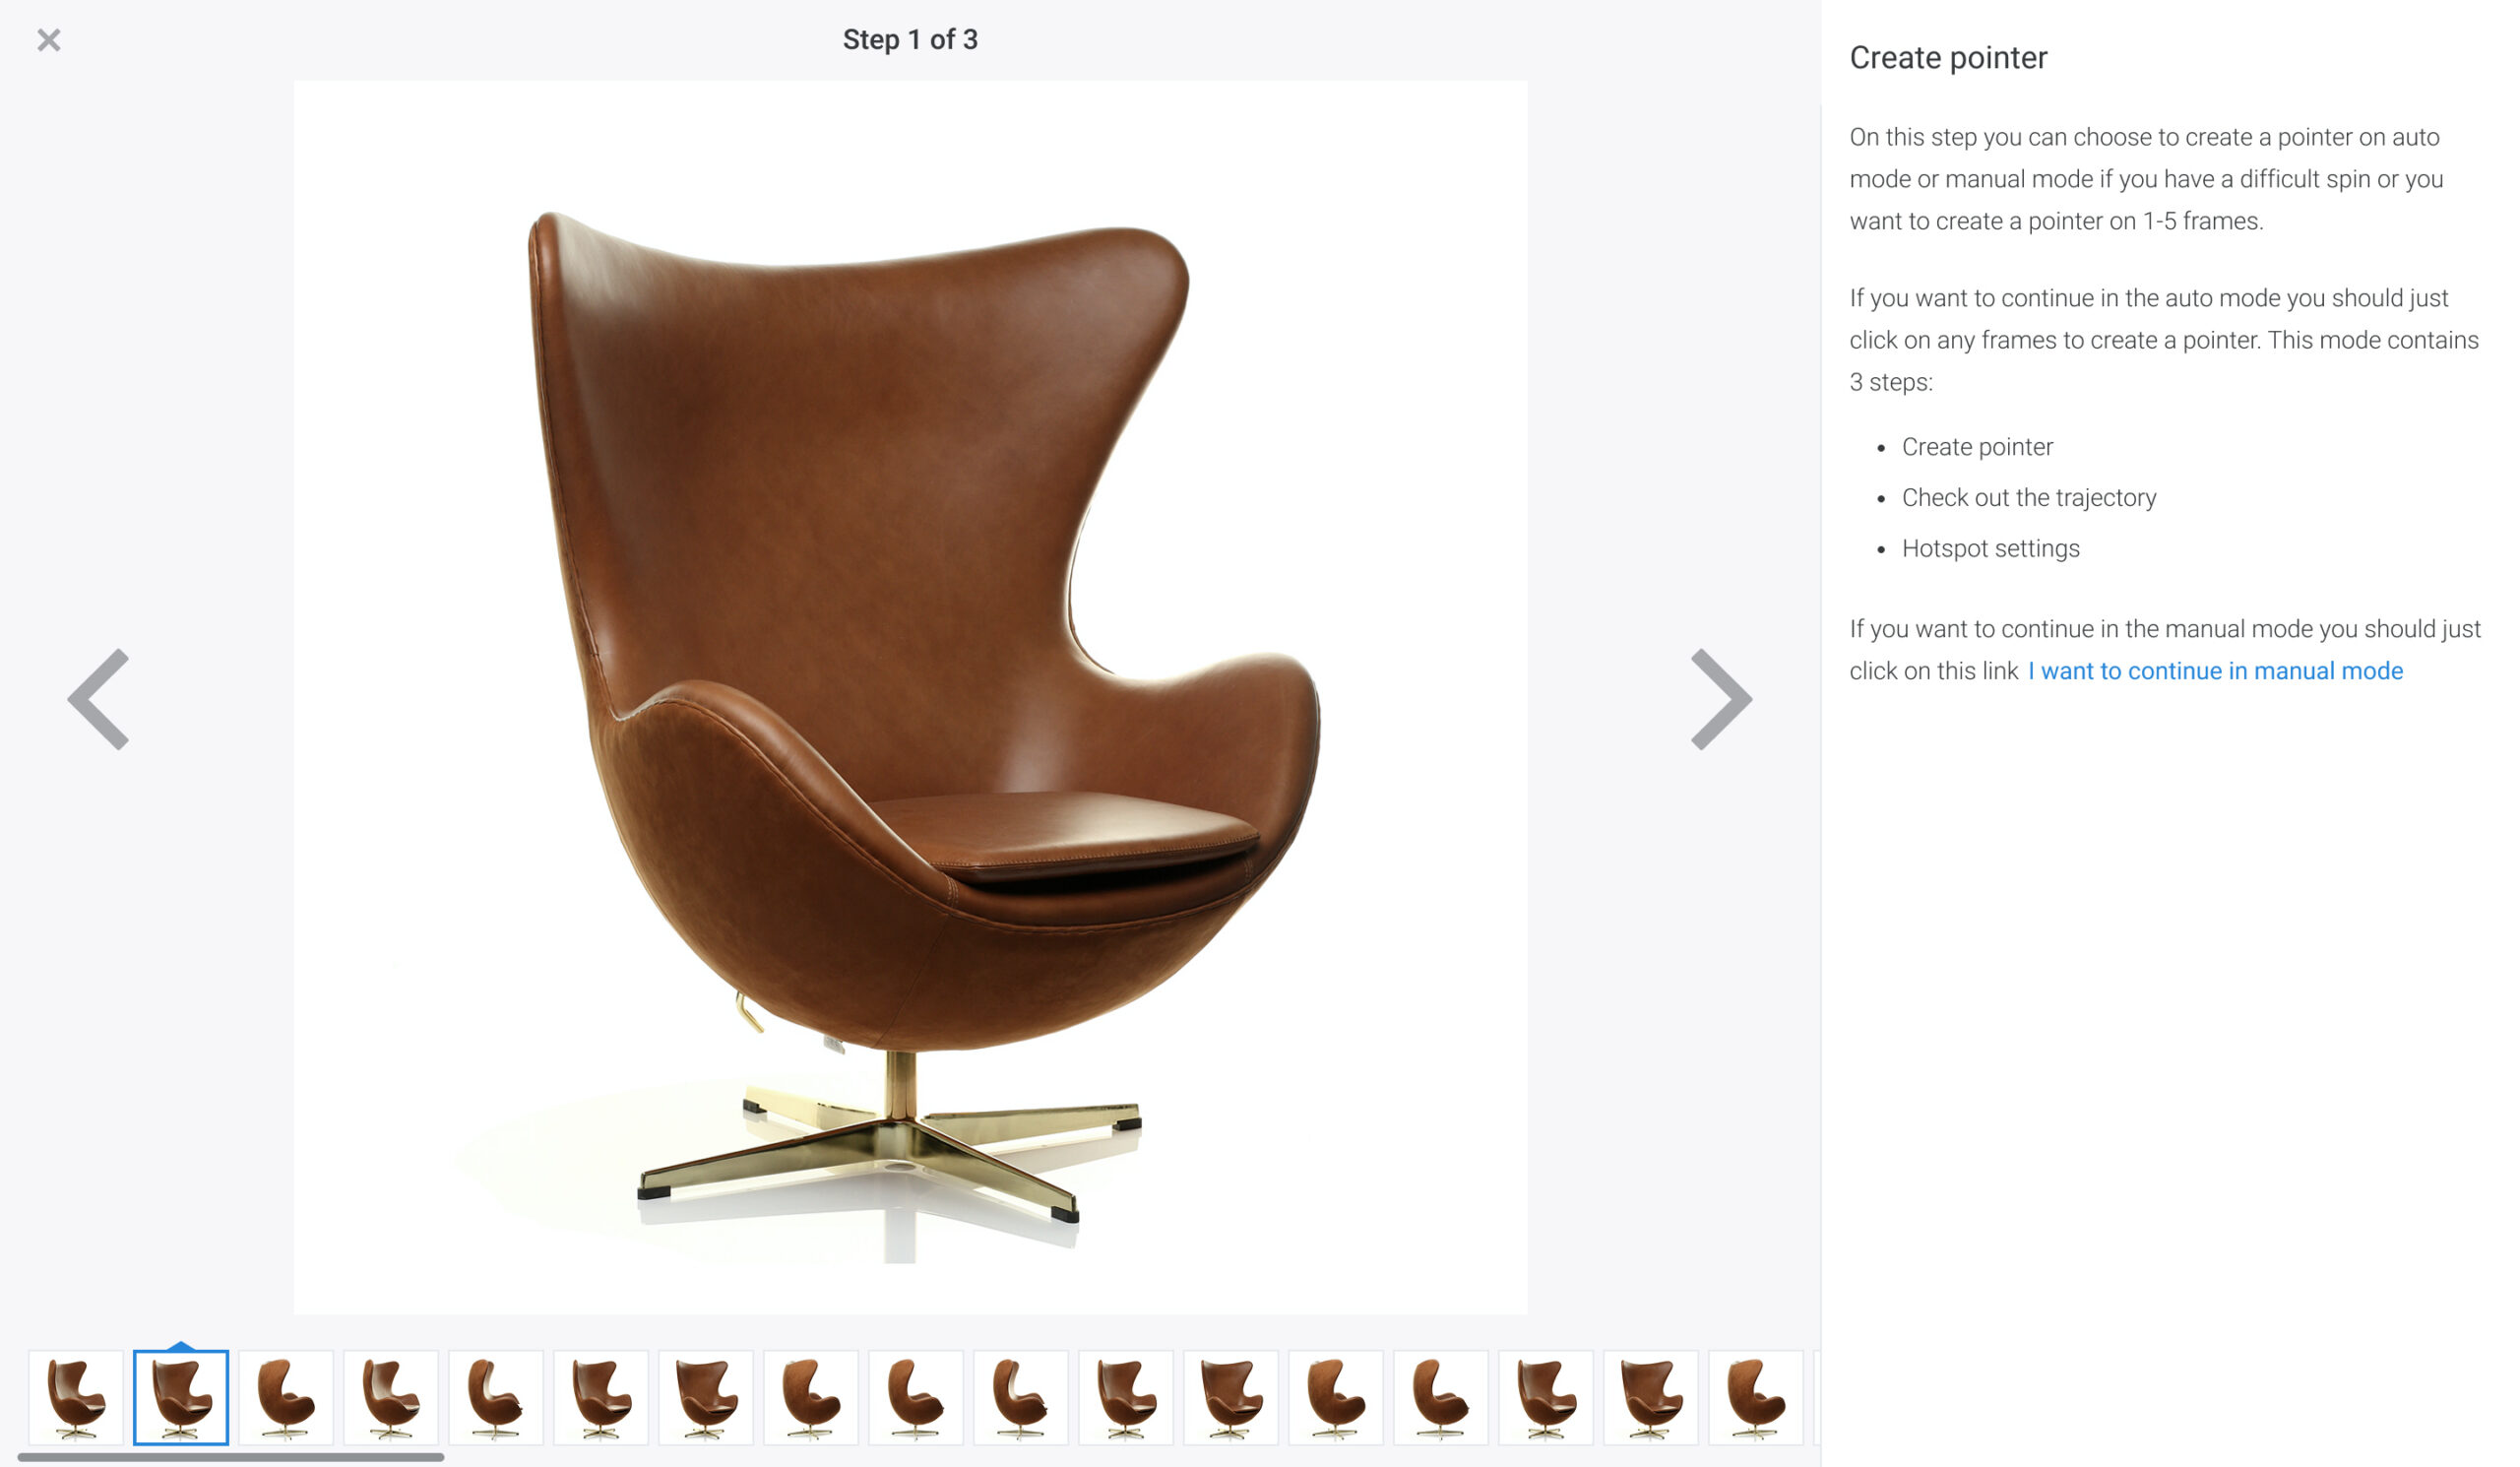The width and height of the screenshot is (2520, 1467).
Task: Select the fourteenth chair thumbnail frame
Action: 1441,1397
